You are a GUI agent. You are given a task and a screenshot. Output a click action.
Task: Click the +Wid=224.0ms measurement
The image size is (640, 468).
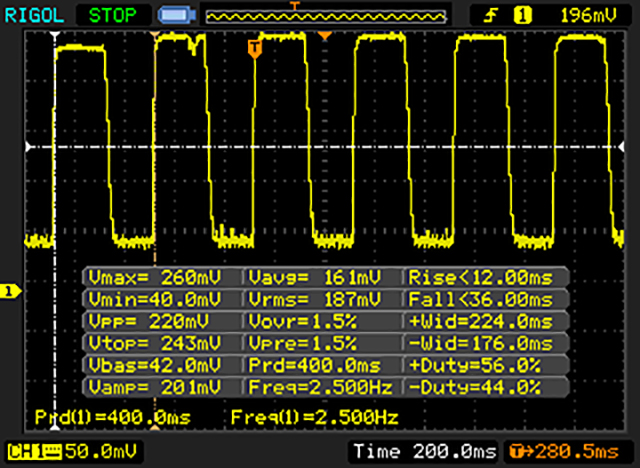(x=480, y=322)
